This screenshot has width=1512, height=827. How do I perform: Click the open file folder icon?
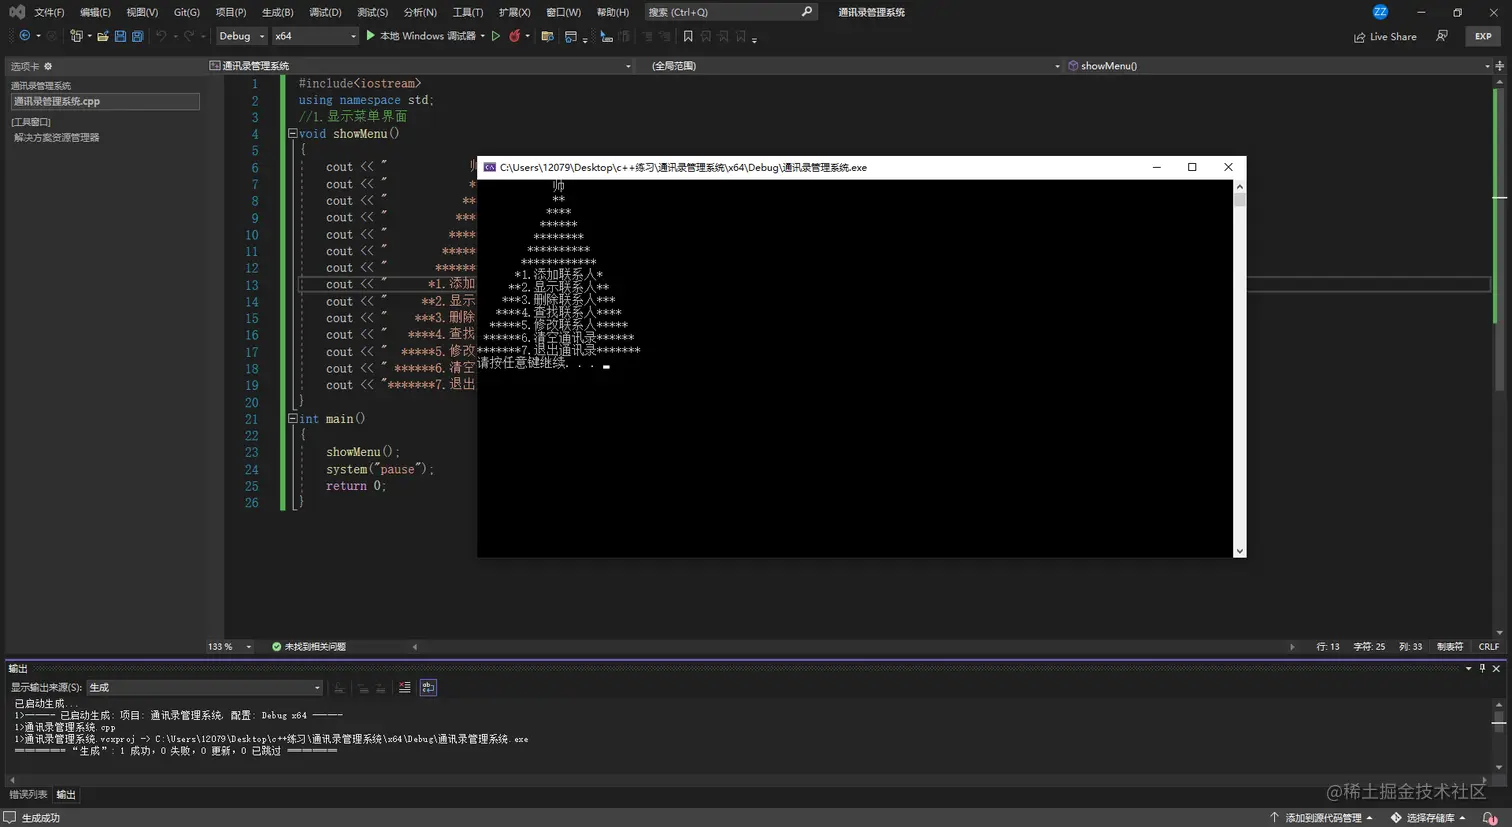(102, 36)
